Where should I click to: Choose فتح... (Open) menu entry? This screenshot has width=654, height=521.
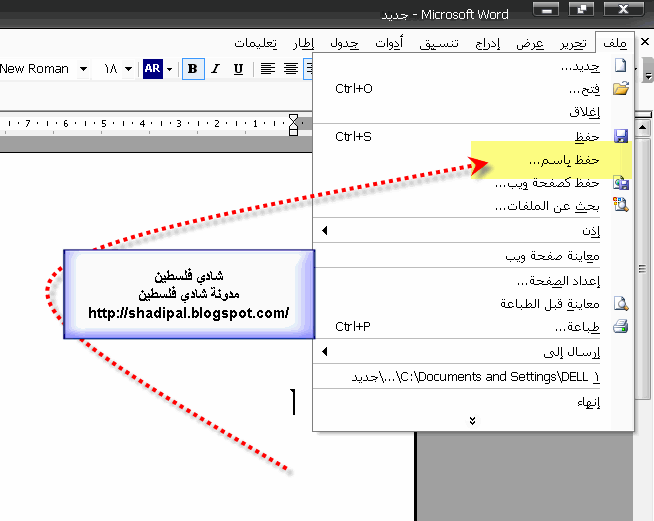coord(473,89)
